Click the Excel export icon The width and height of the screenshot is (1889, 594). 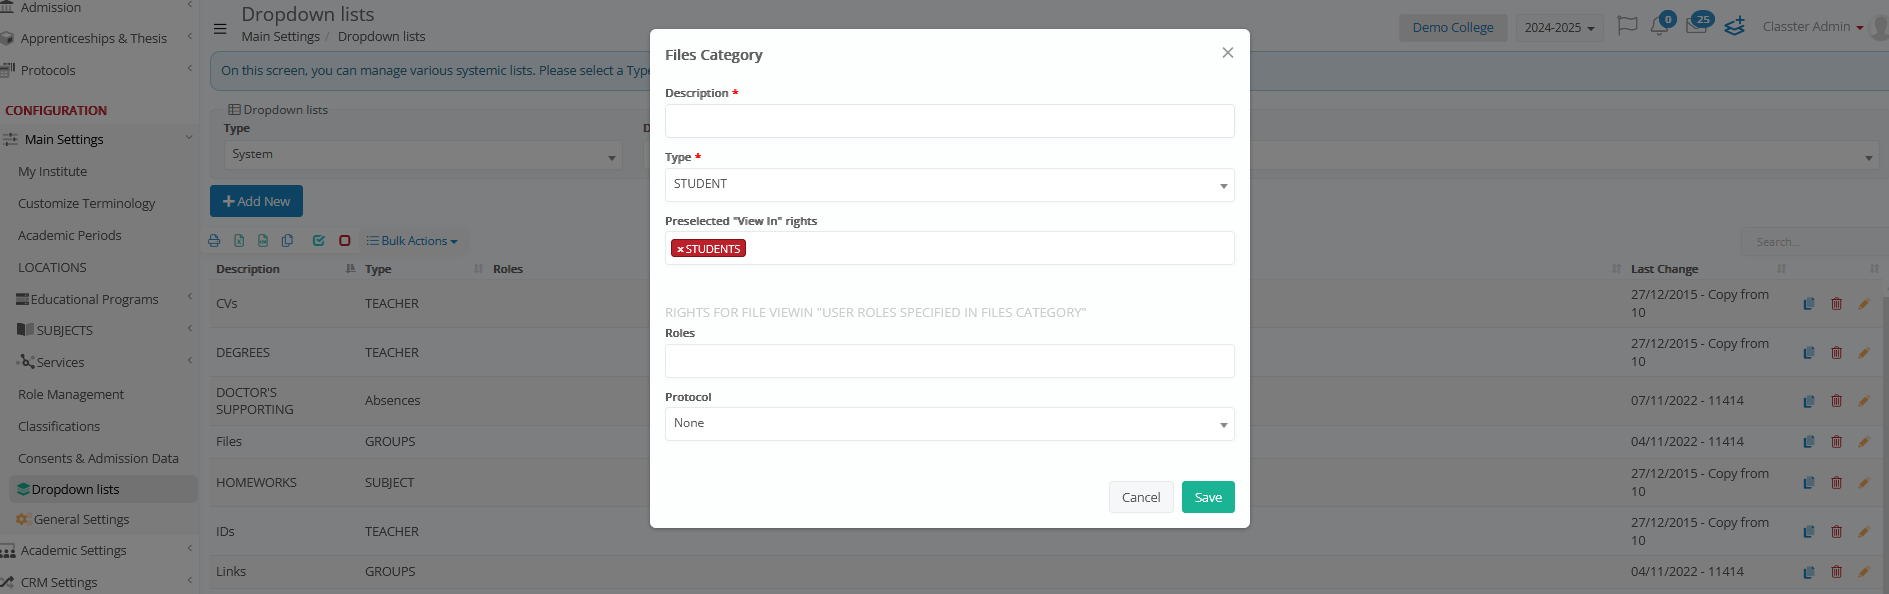point(239,241)
